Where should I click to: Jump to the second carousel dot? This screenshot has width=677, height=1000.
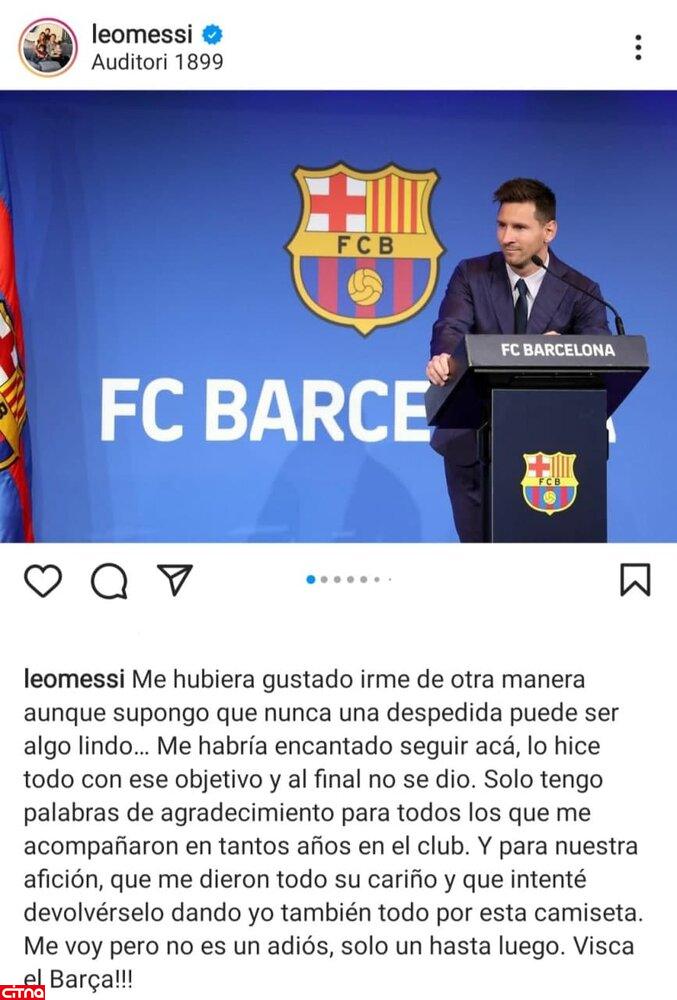click(325, 579)
